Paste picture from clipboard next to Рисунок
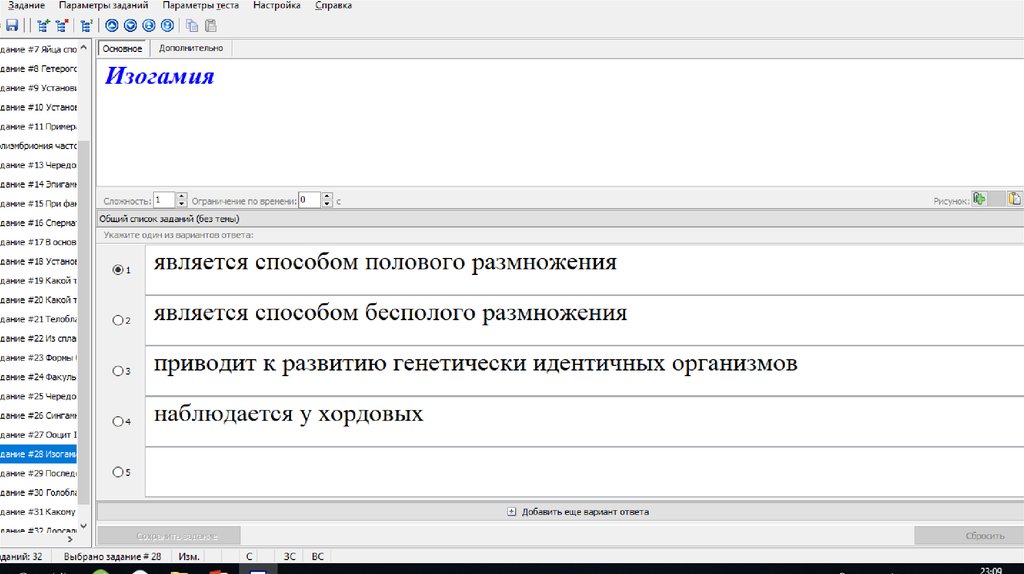1024x574 pixels. (x=1015, y=199)
